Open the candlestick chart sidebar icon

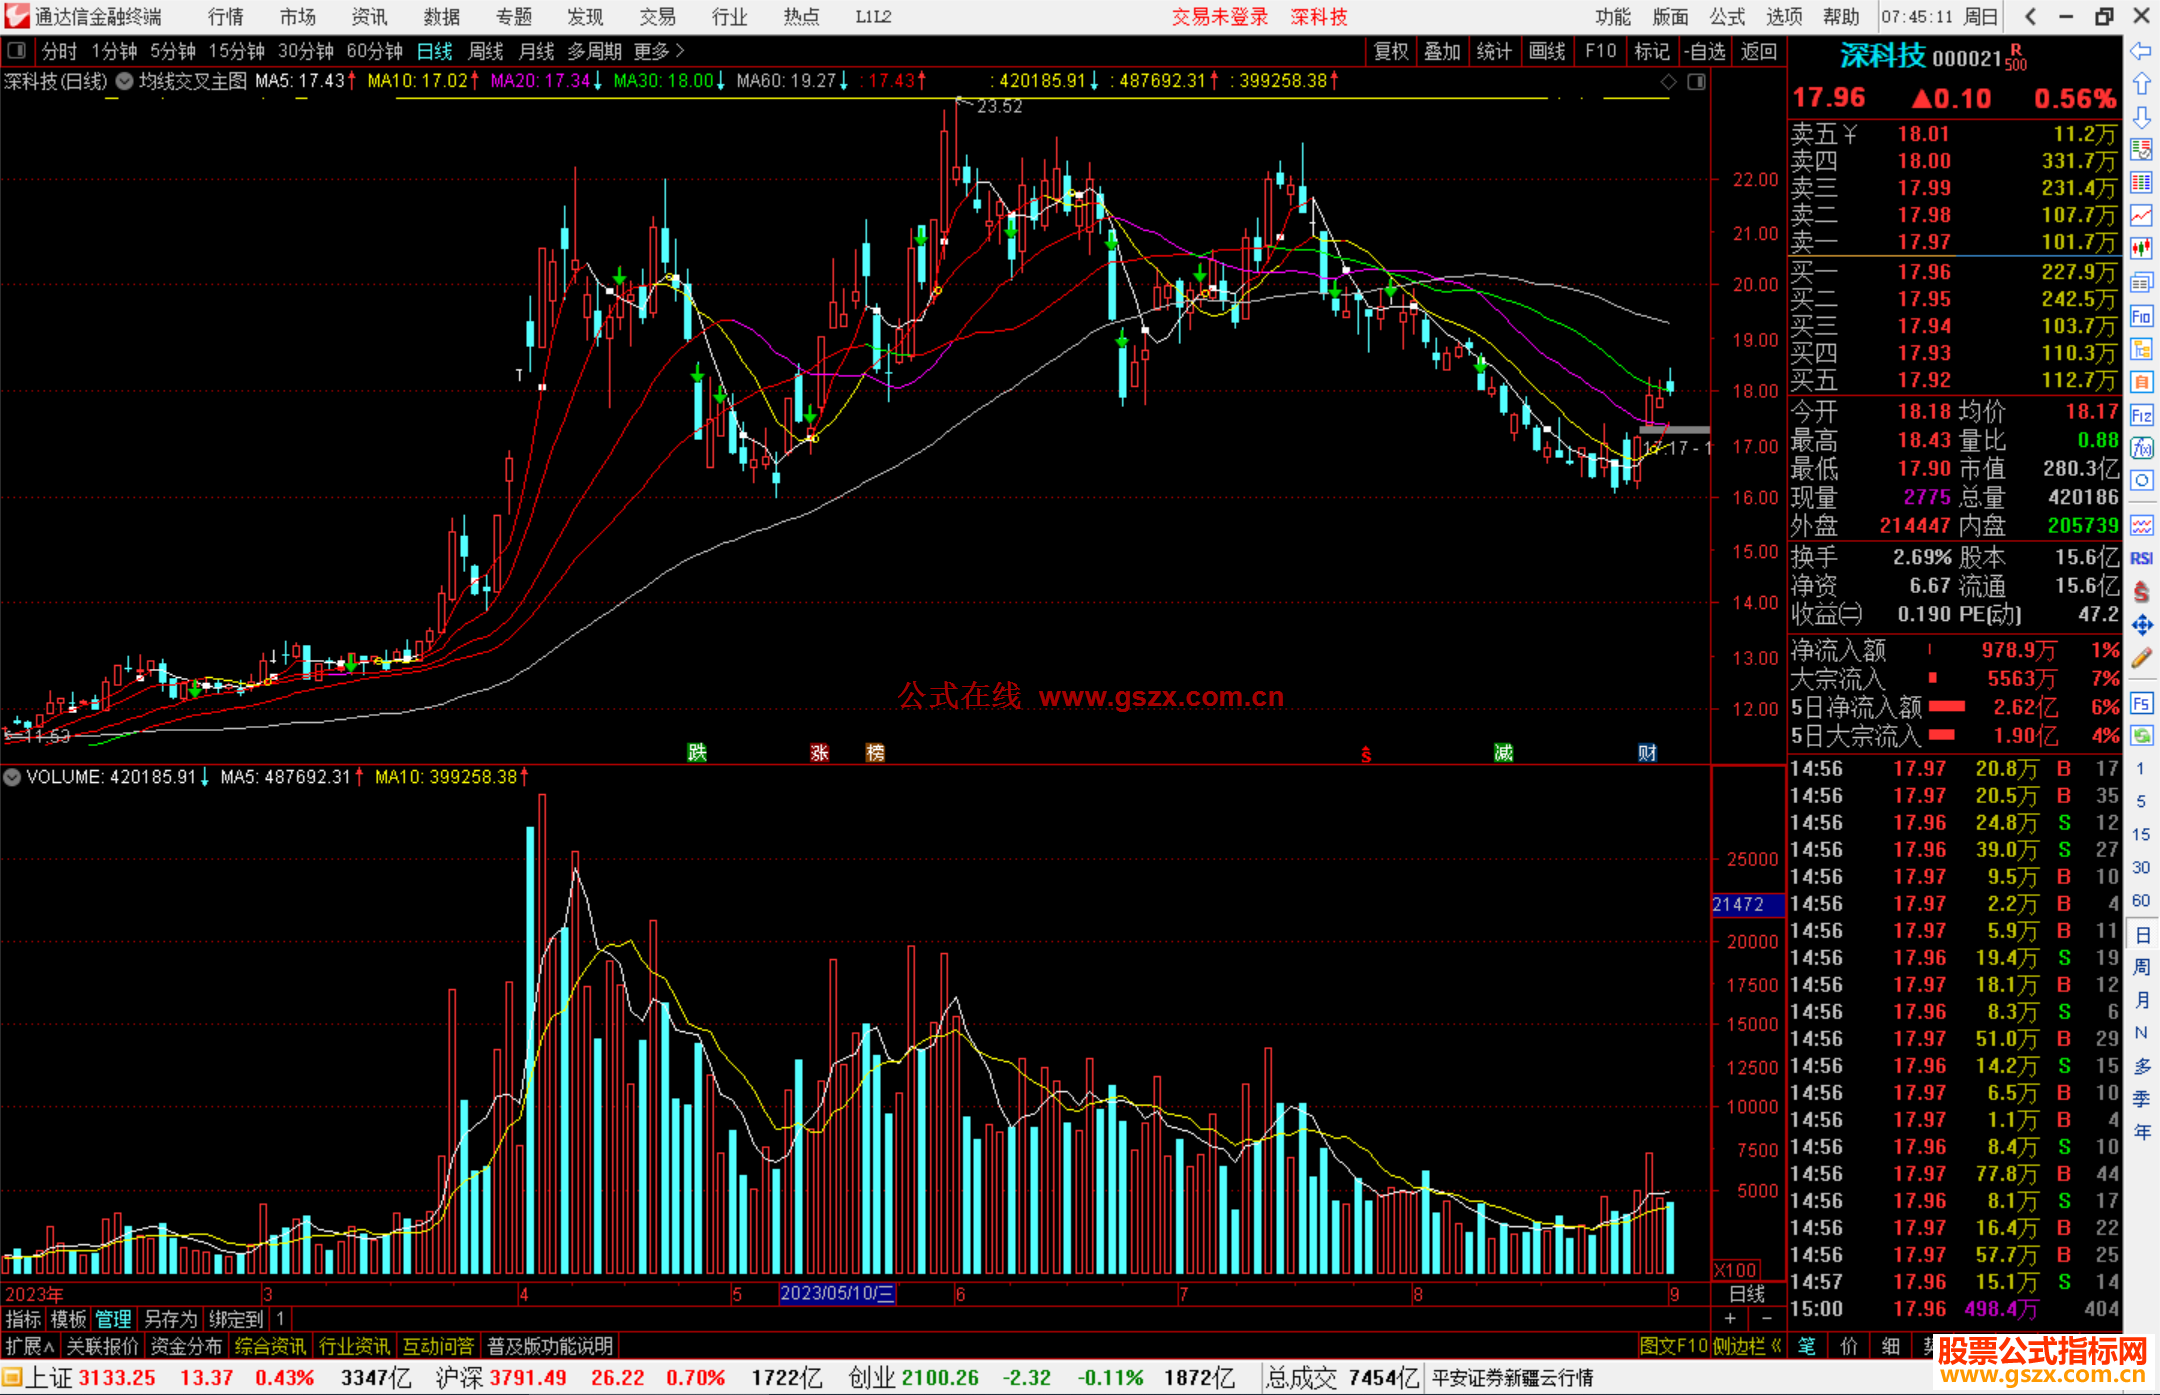coord(2141,248)
